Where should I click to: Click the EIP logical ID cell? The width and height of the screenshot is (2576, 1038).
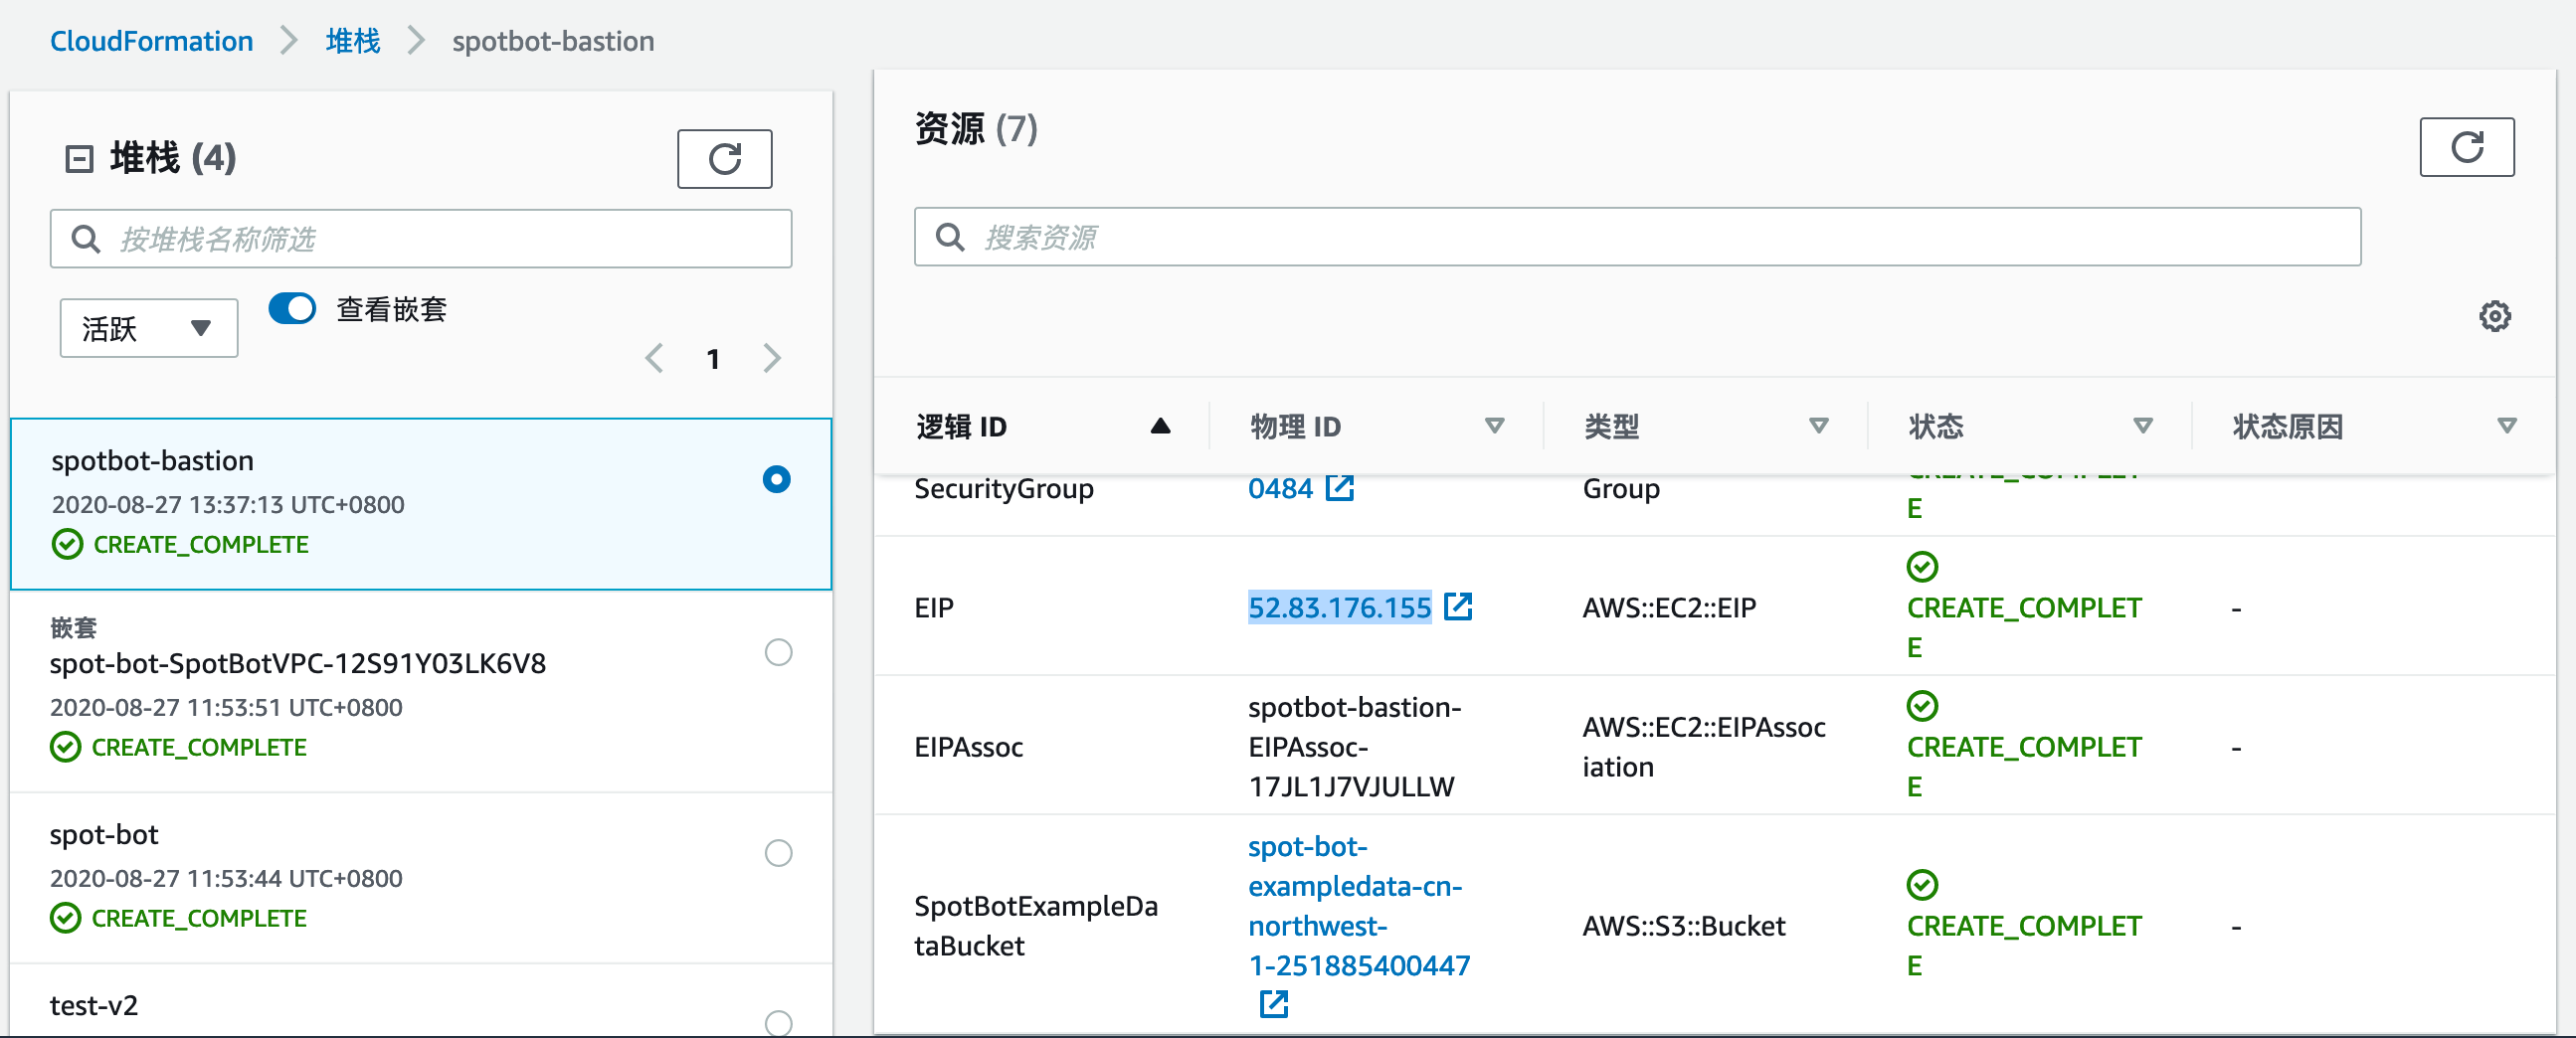[934, 608]
